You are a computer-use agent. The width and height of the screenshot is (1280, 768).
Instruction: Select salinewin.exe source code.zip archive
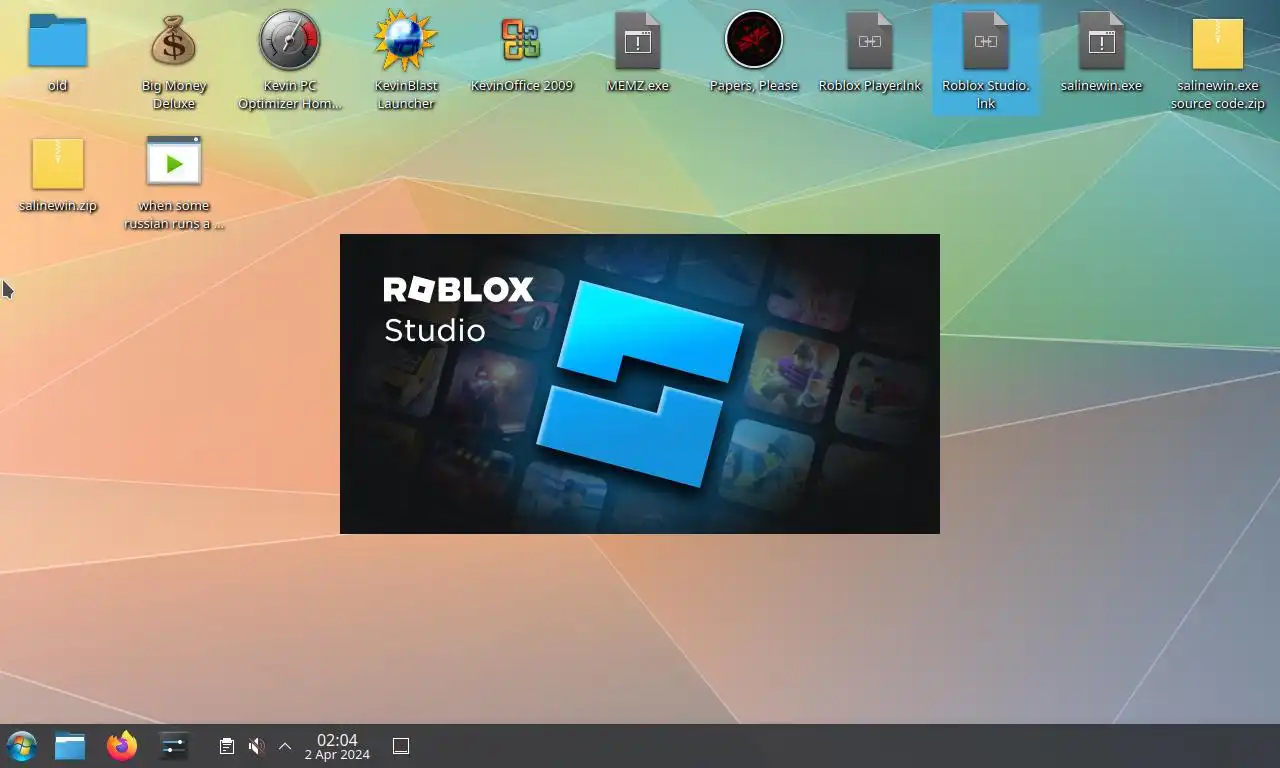click(x=1217, y=42)
